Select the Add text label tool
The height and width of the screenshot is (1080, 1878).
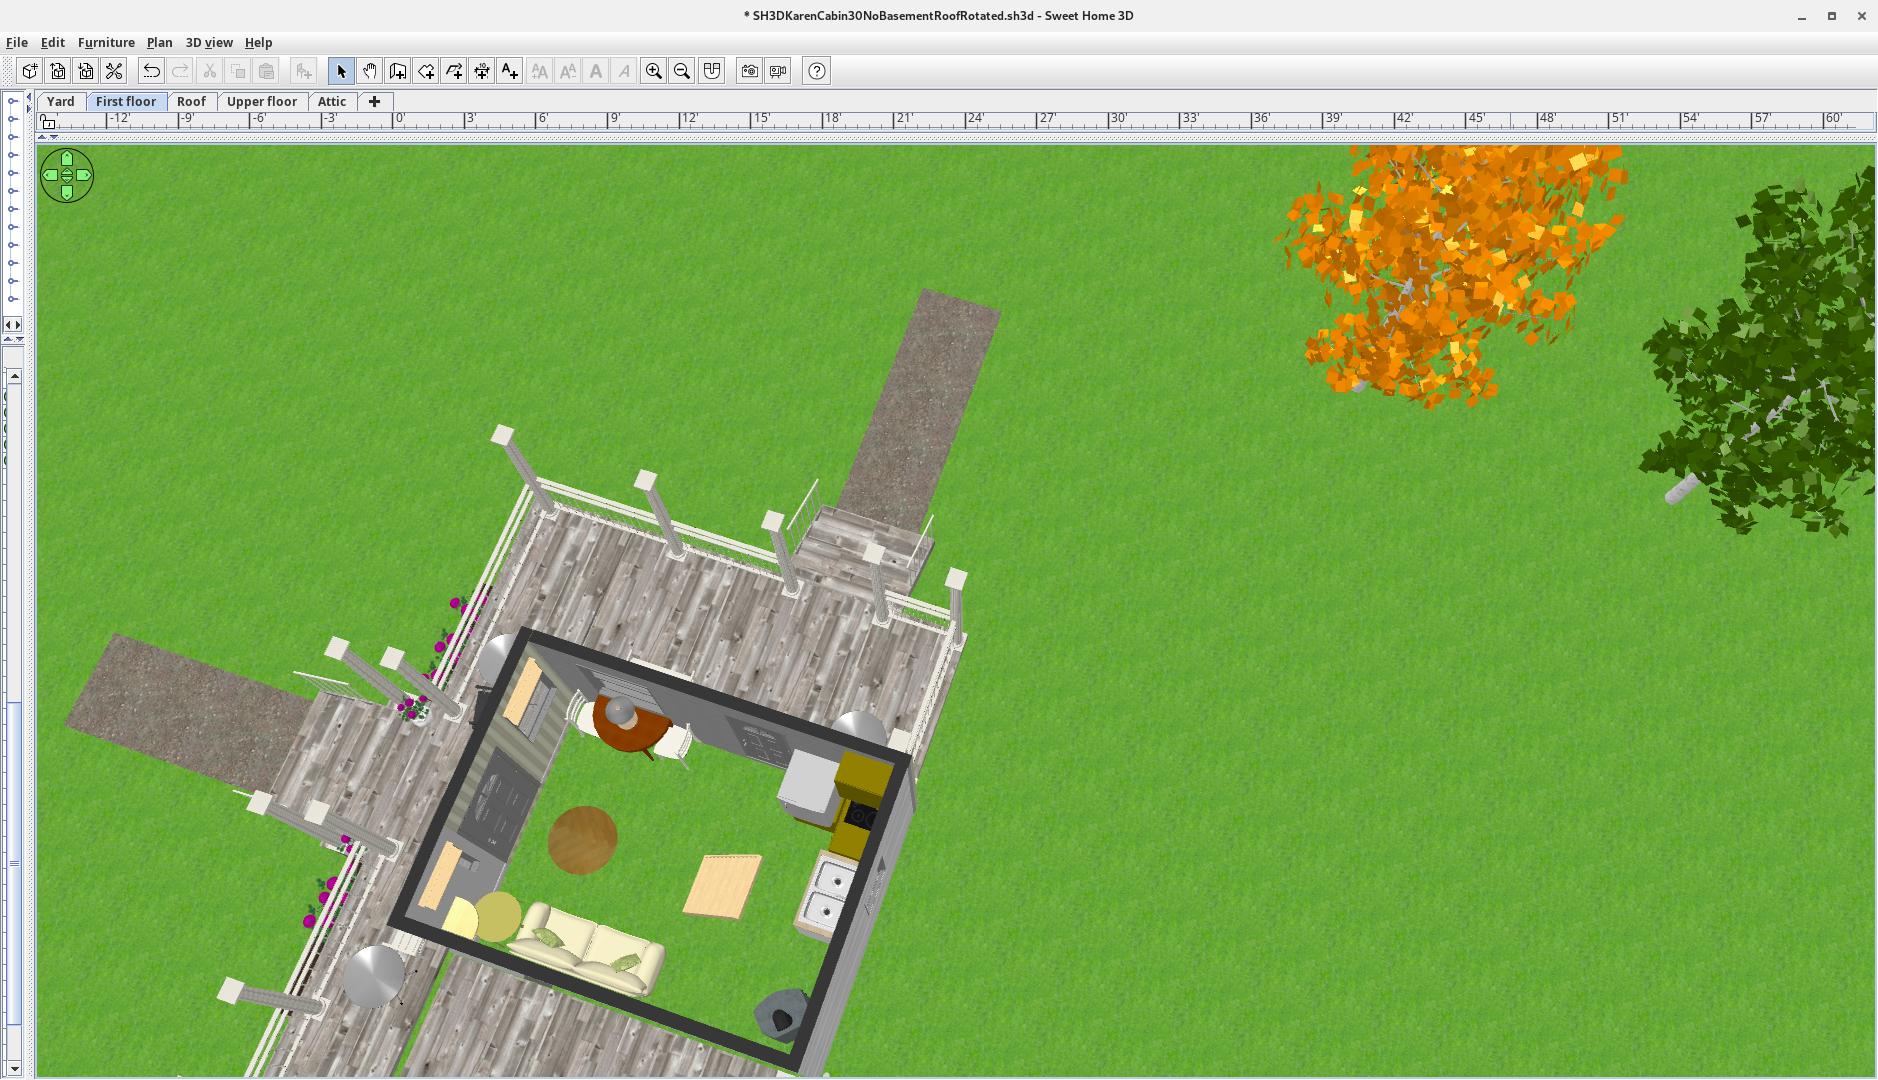(510, 71)
